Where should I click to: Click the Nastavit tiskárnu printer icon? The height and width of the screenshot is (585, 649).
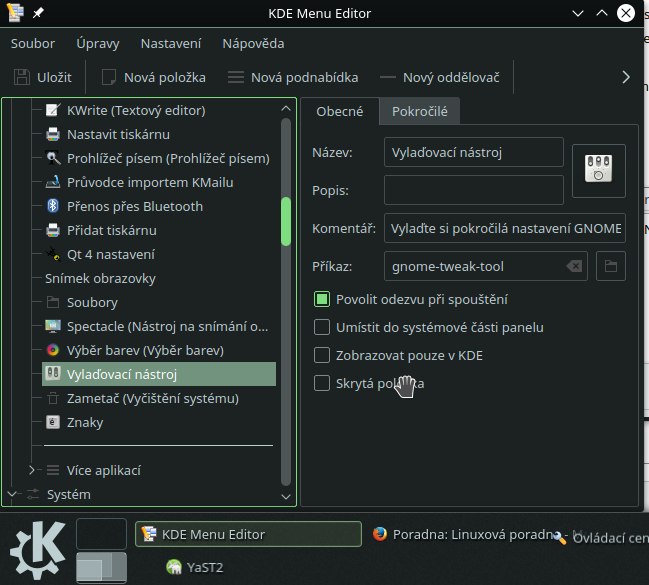point(53,134)
